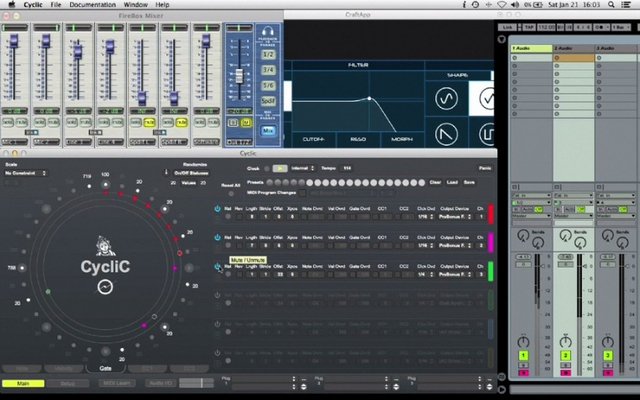This screenshot has height=400, width=640.
Task: Toggle Ableton track 3 activator button
Action: (608, 356)
